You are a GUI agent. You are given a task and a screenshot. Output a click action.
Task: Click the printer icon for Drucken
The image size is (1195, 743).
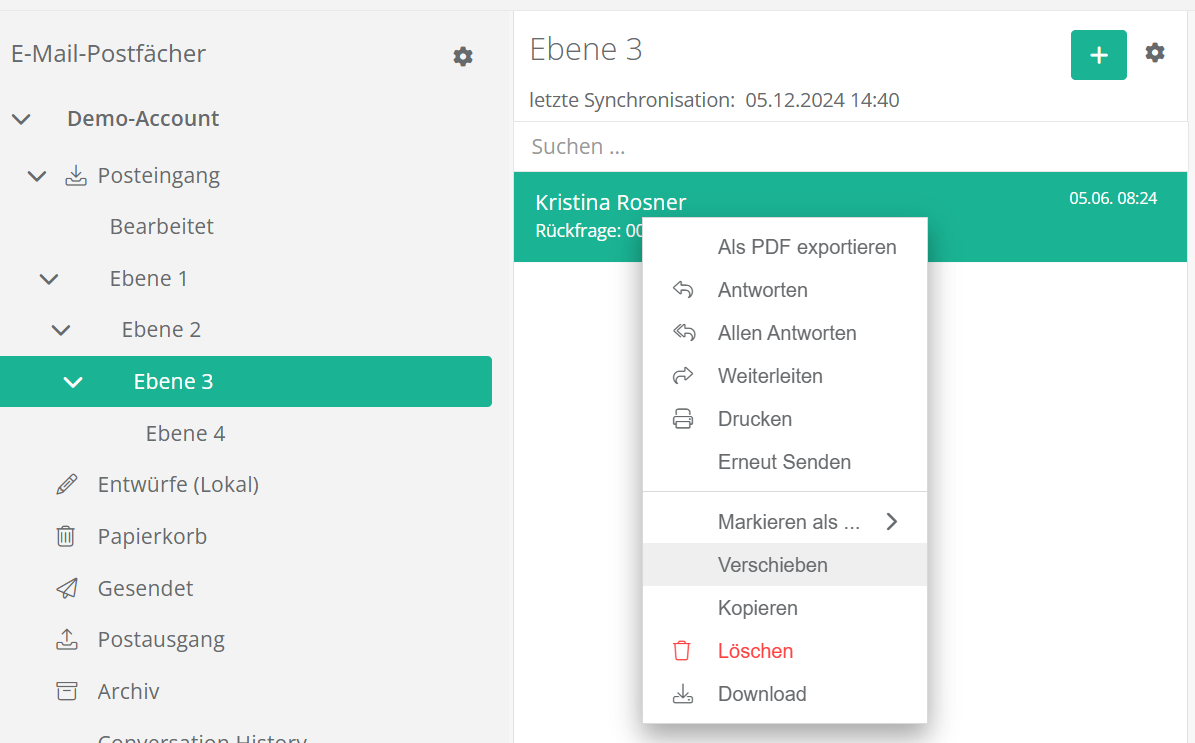pos(683,419)
